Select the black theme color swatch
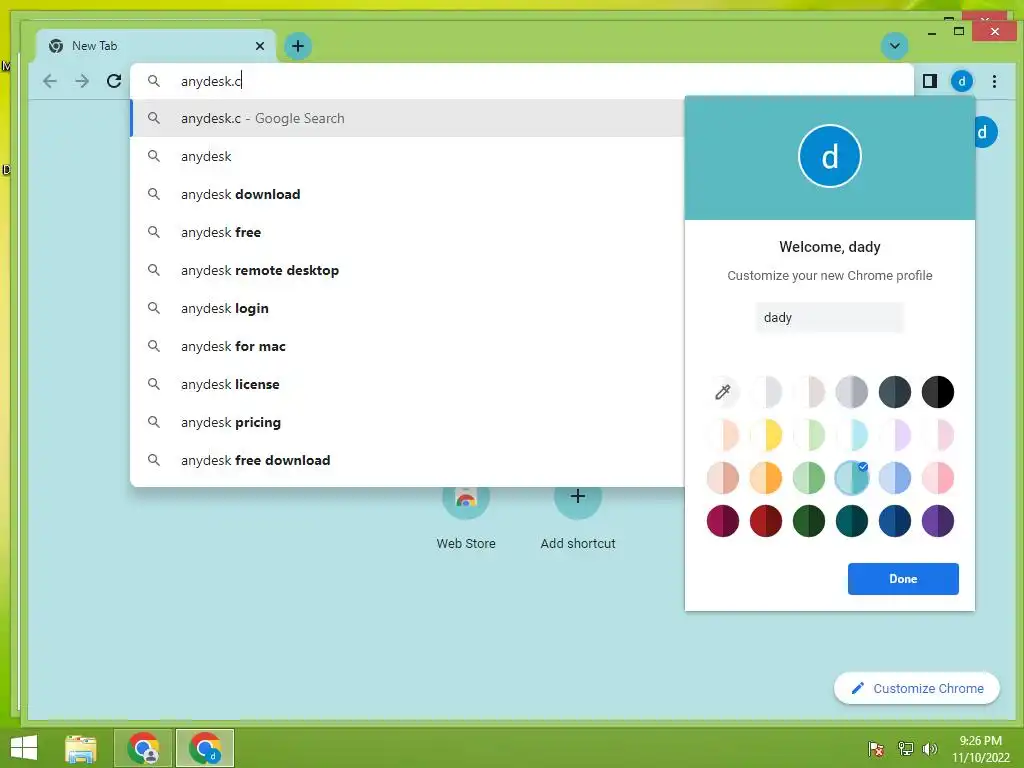Viewport: 1024px width, 768px height. [937, 392]
